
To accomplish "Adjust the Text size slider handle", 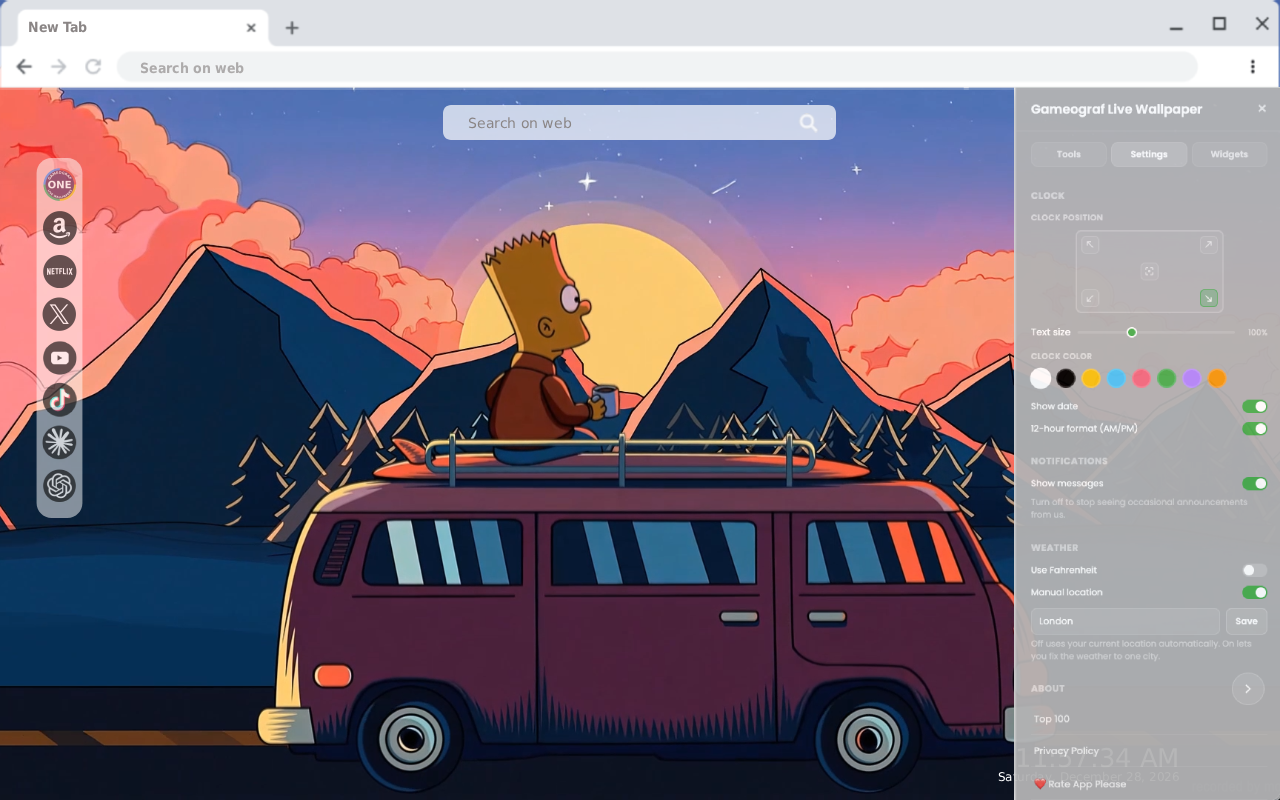I will pyautogui.click(x=1132, y=332).
